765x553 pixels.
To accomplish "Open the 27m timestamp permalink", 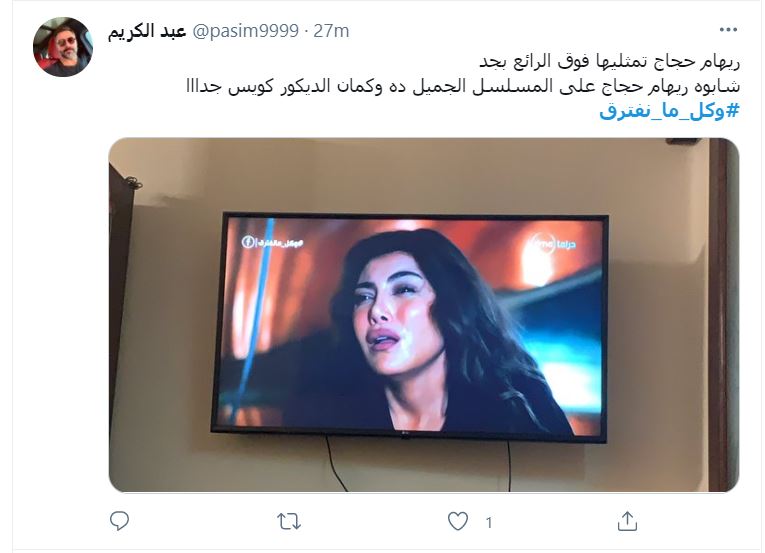I will (331, 31).
